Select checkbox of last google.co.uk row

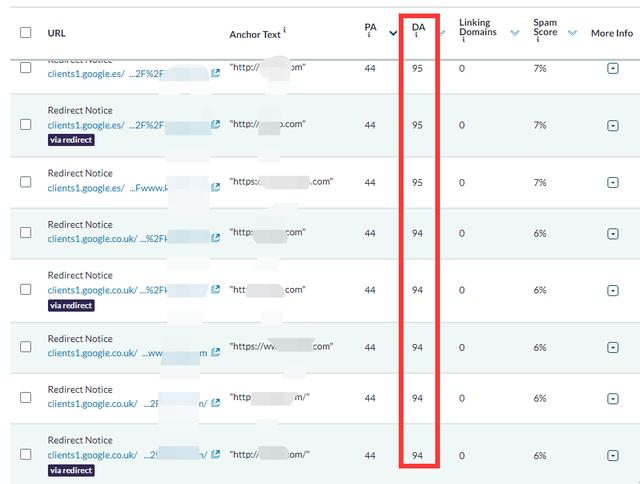[x=26, y=454]
